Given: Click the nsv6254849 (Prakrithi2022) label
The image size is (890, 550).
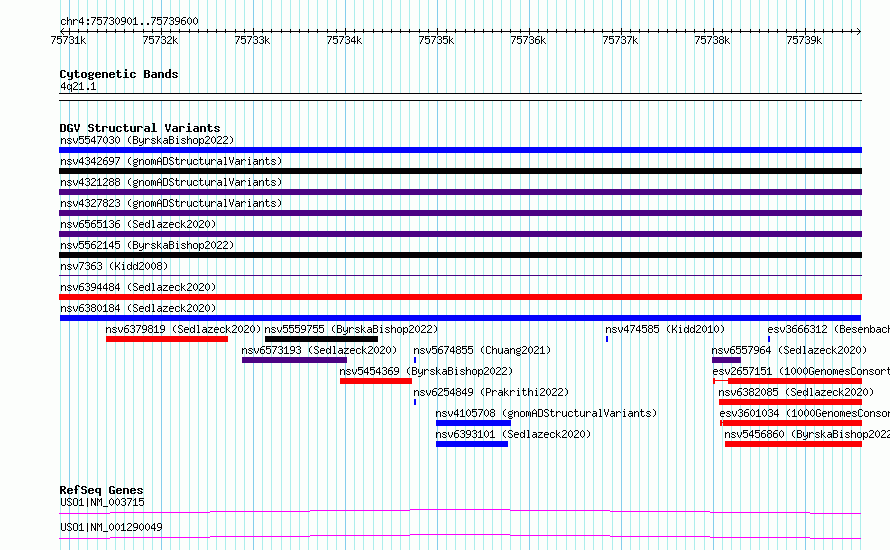Looking at the screenshot, I should 491,392.
